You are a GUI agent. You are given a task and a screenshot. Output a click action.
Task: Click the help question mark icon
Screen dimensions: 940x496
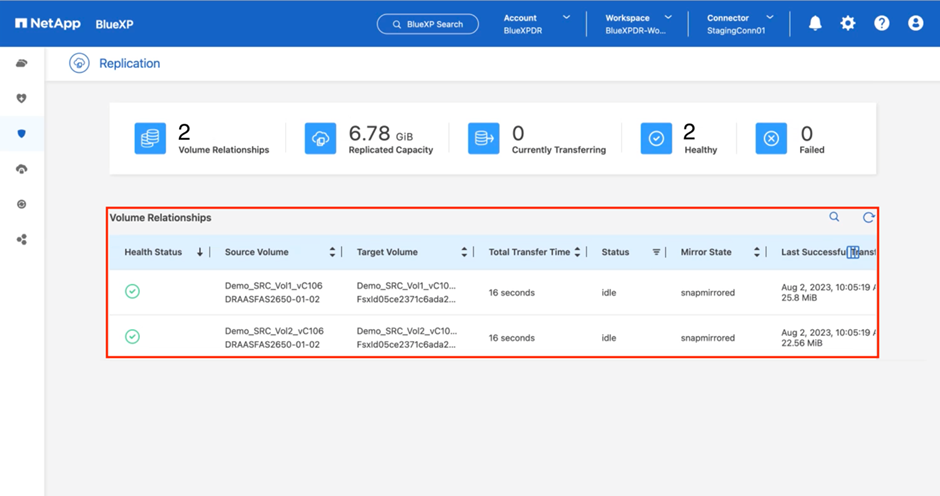pos(881,23)
